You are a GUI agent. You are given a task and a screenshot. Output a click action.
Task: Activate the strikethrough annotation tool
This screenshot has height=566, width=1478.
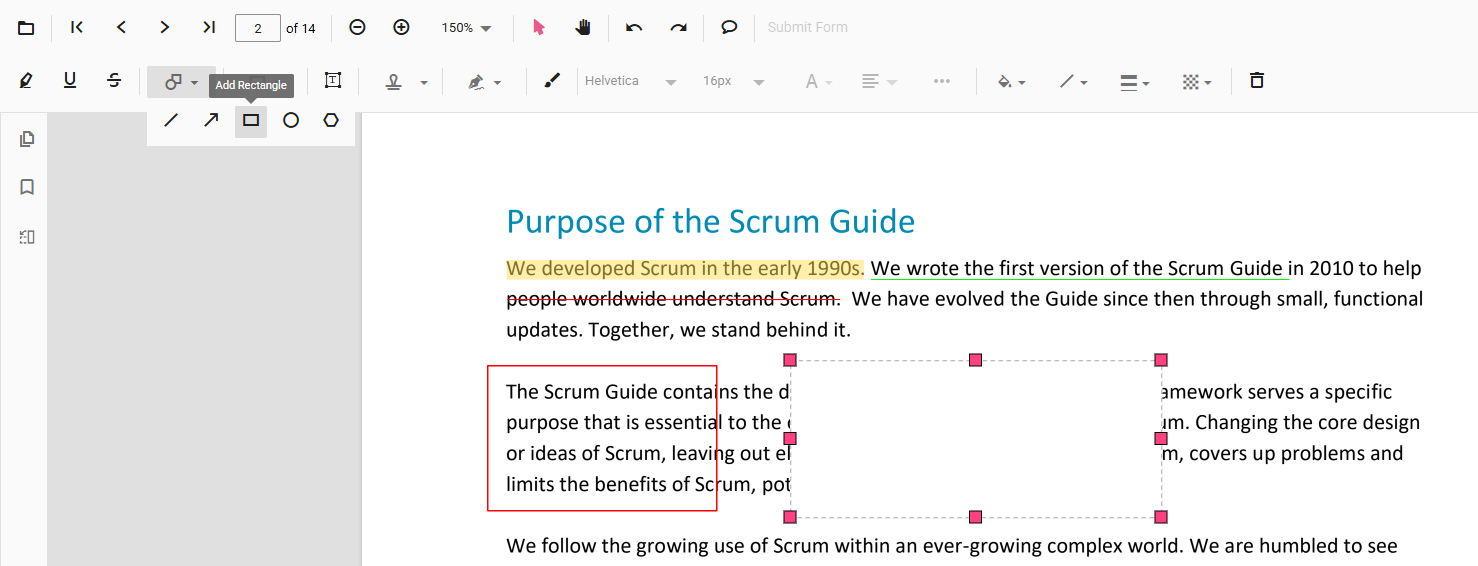114,81
